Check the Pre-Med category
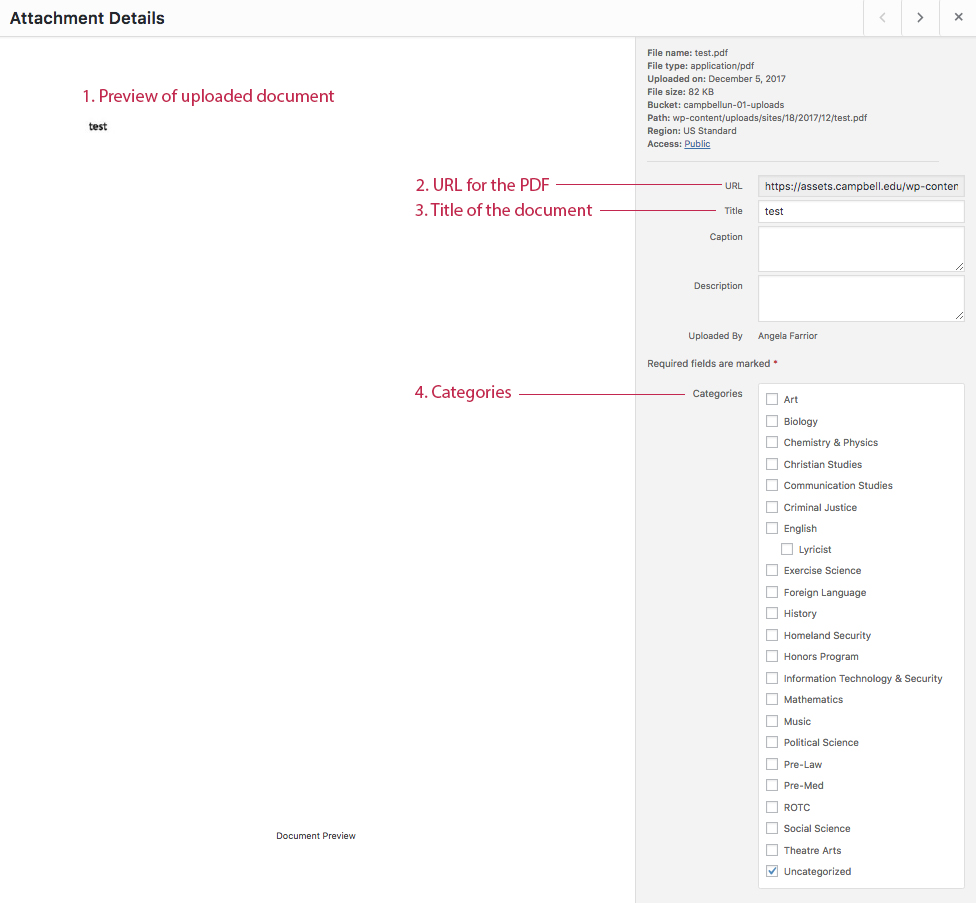This screenshot has height=903, width=976. tap(772, 785)
